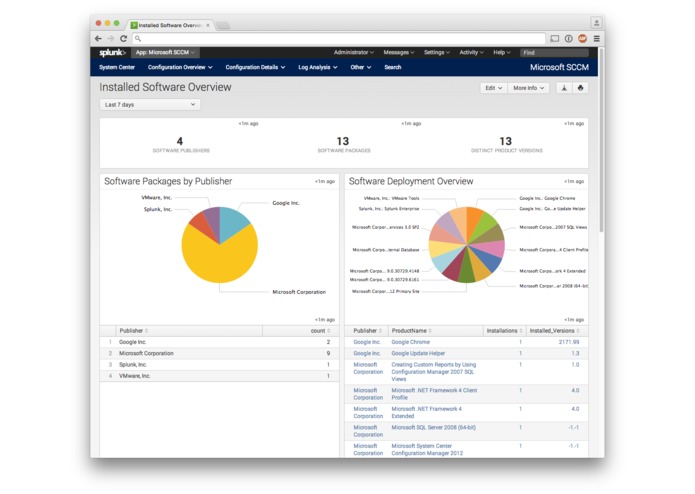Image resolution: width=695 pixels, height=494 pixels.
Task: Open the Other menu
Action: point(360,67)
